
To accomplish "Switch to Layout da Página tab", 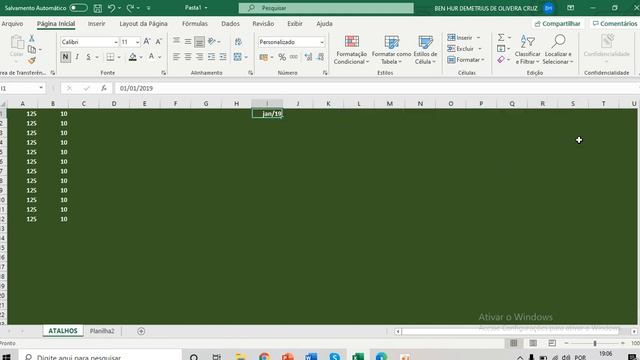I will (143, 24).
